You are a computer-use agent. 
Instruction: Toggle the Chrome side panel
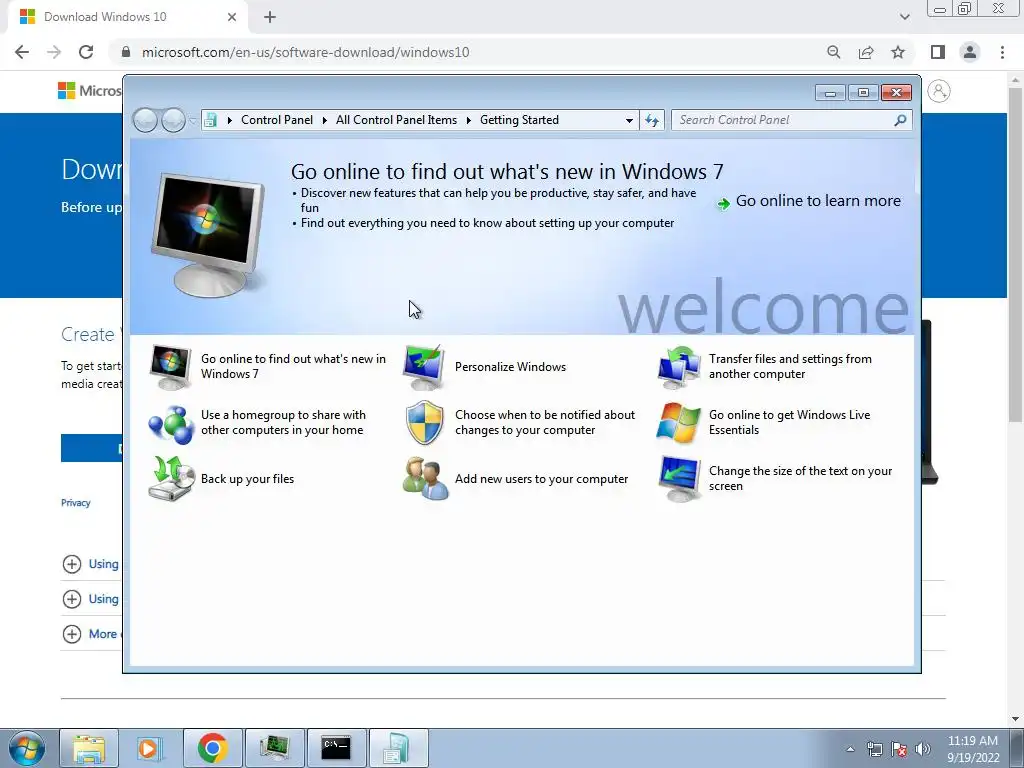tap(938, 52)
